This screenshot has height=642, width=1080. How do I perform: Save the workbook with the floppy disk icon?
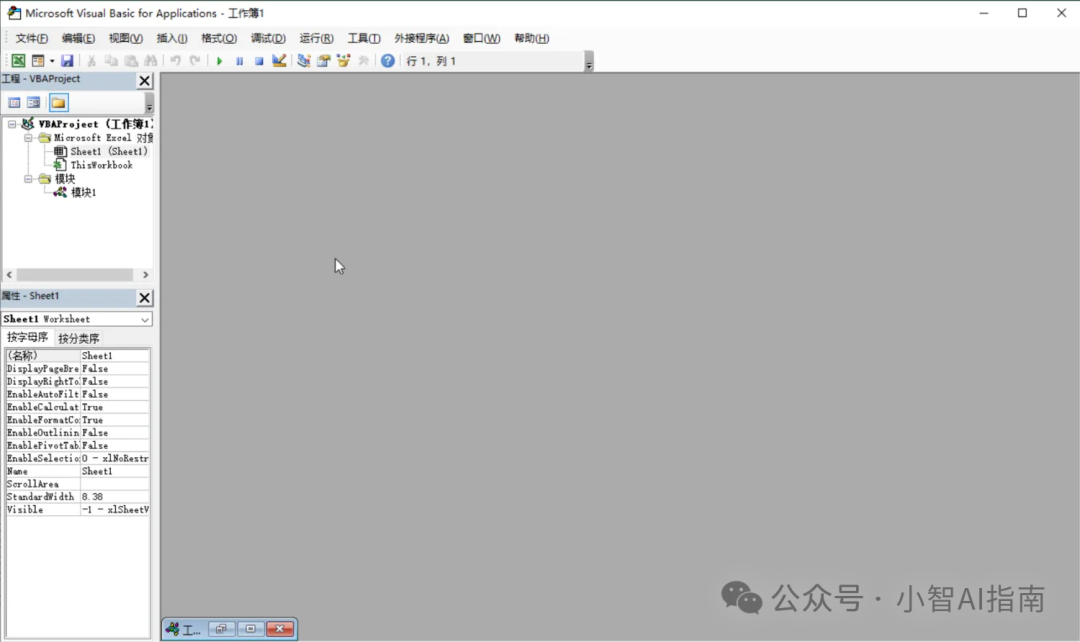67,61
